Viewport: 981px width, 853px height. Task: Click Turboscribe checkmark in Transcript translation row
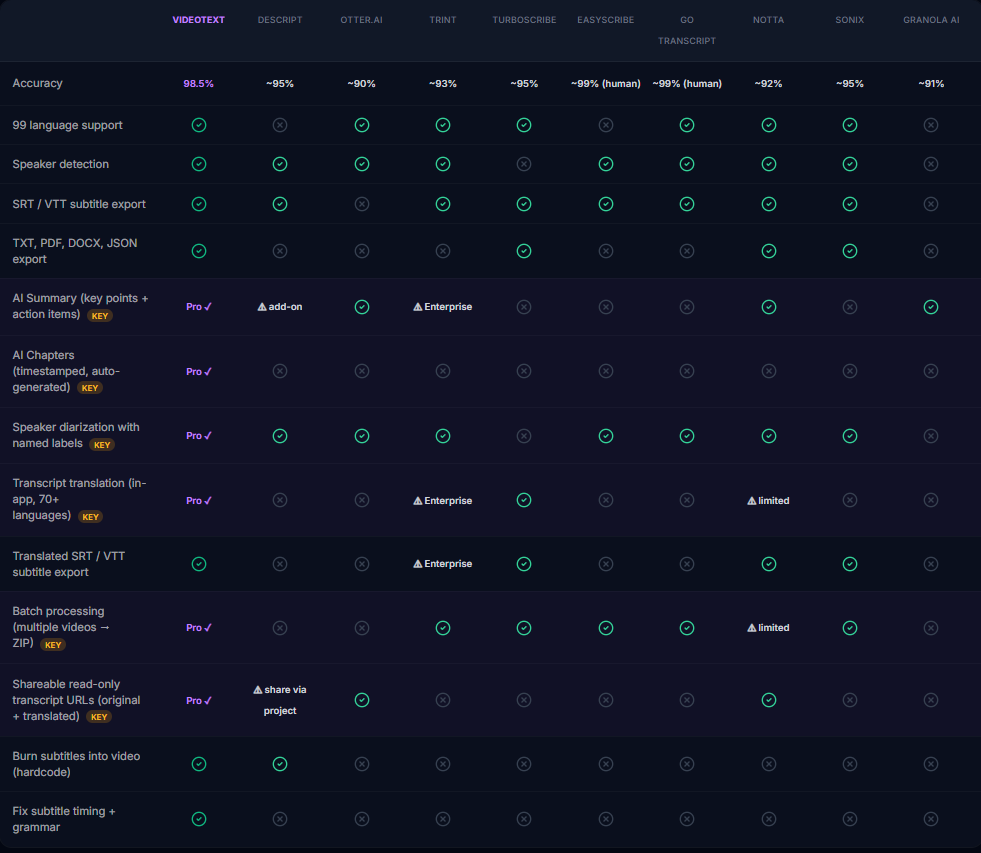pyautogui.click(x=524, y=500)
